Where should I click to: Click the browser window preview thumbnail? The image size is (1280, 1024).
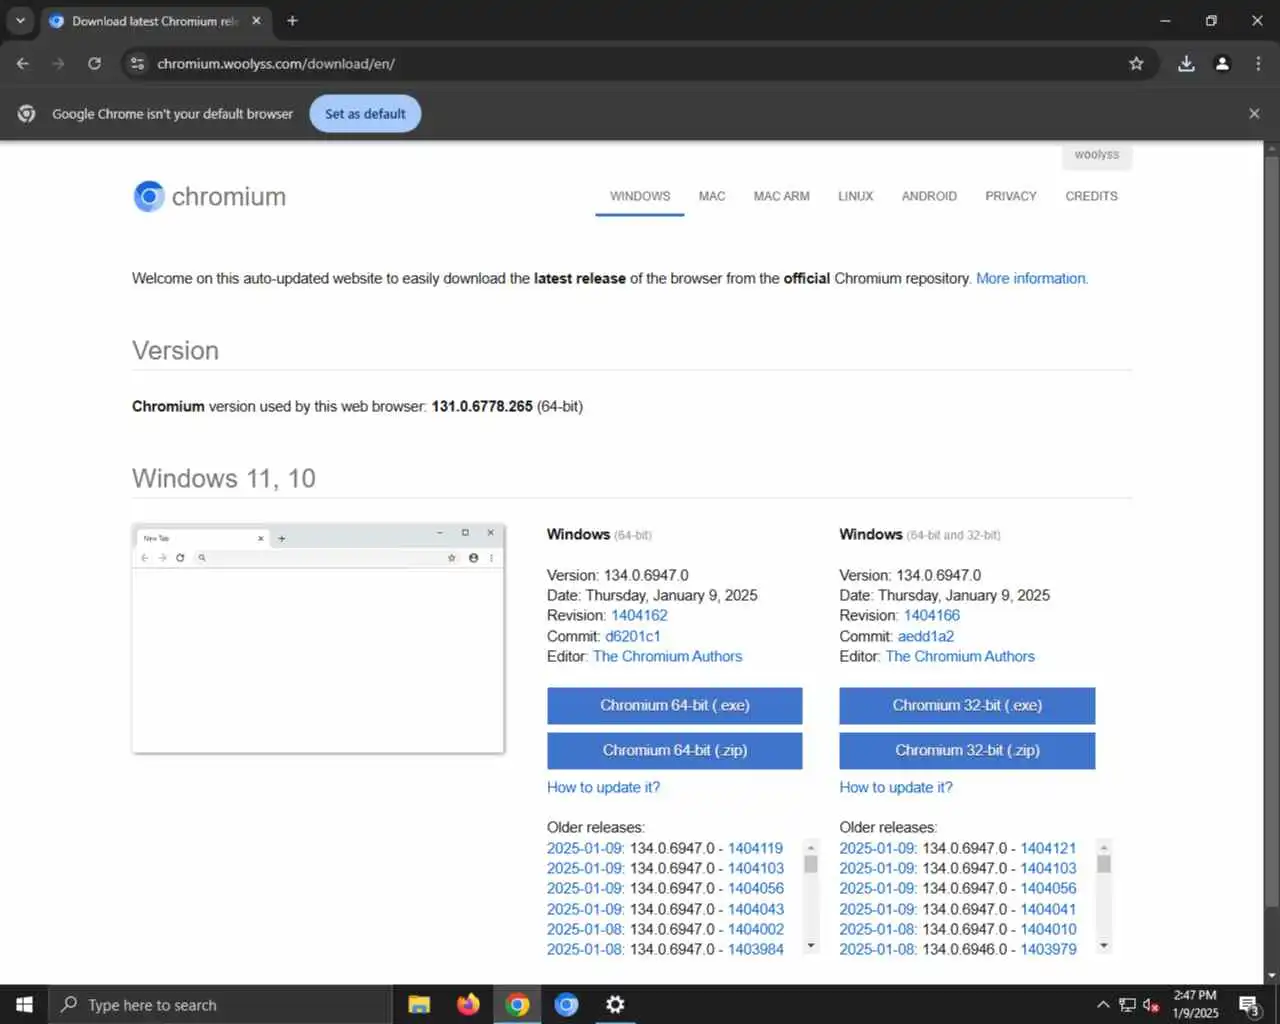[318, 638]
